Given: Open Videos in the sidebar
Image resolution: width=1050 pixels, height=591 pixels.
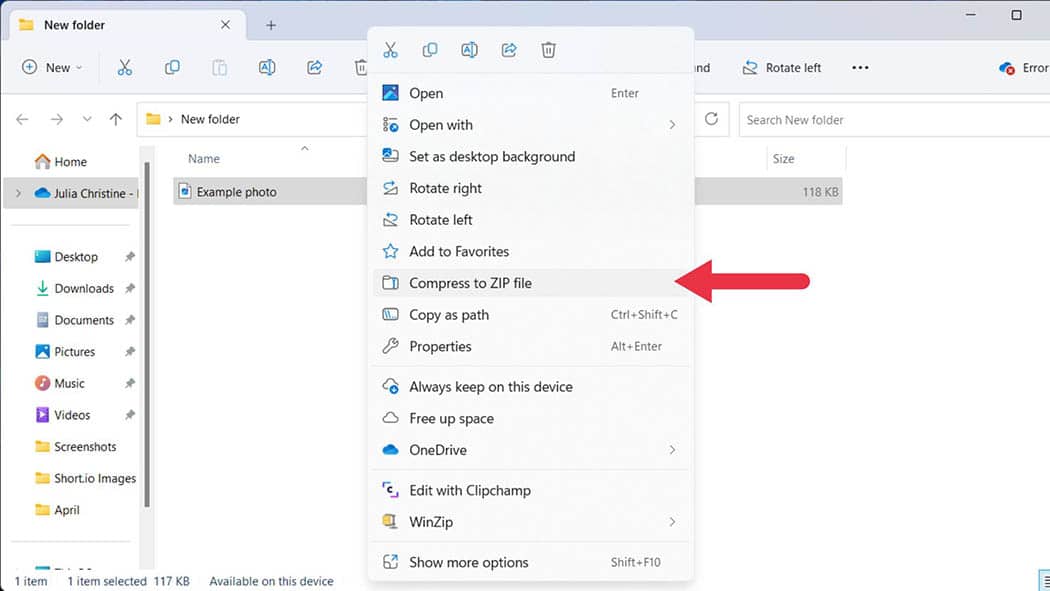Looking at the screenshot, I should (62, 415).
